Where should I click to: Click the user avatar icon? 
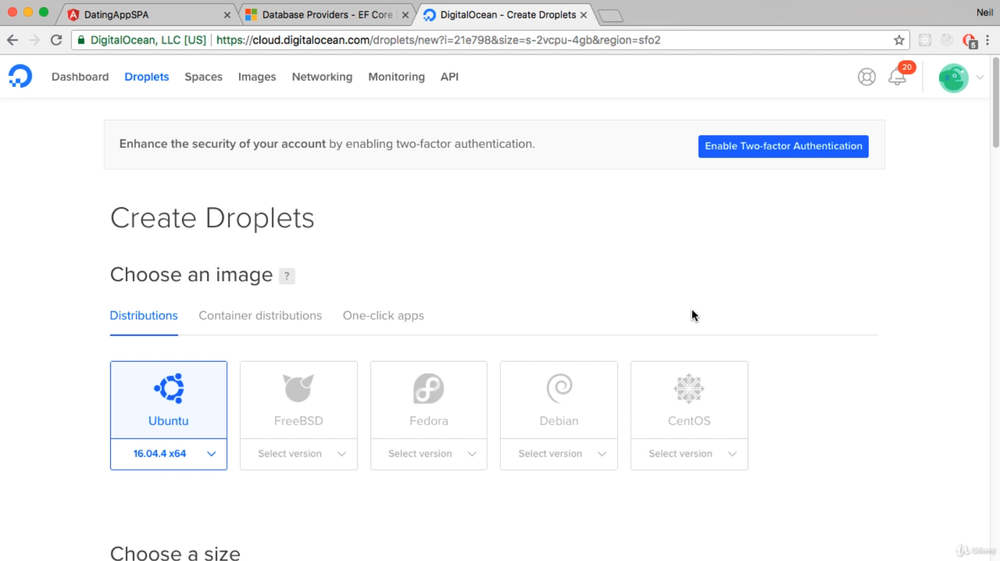pyautogui.click(x=953, y=78)
